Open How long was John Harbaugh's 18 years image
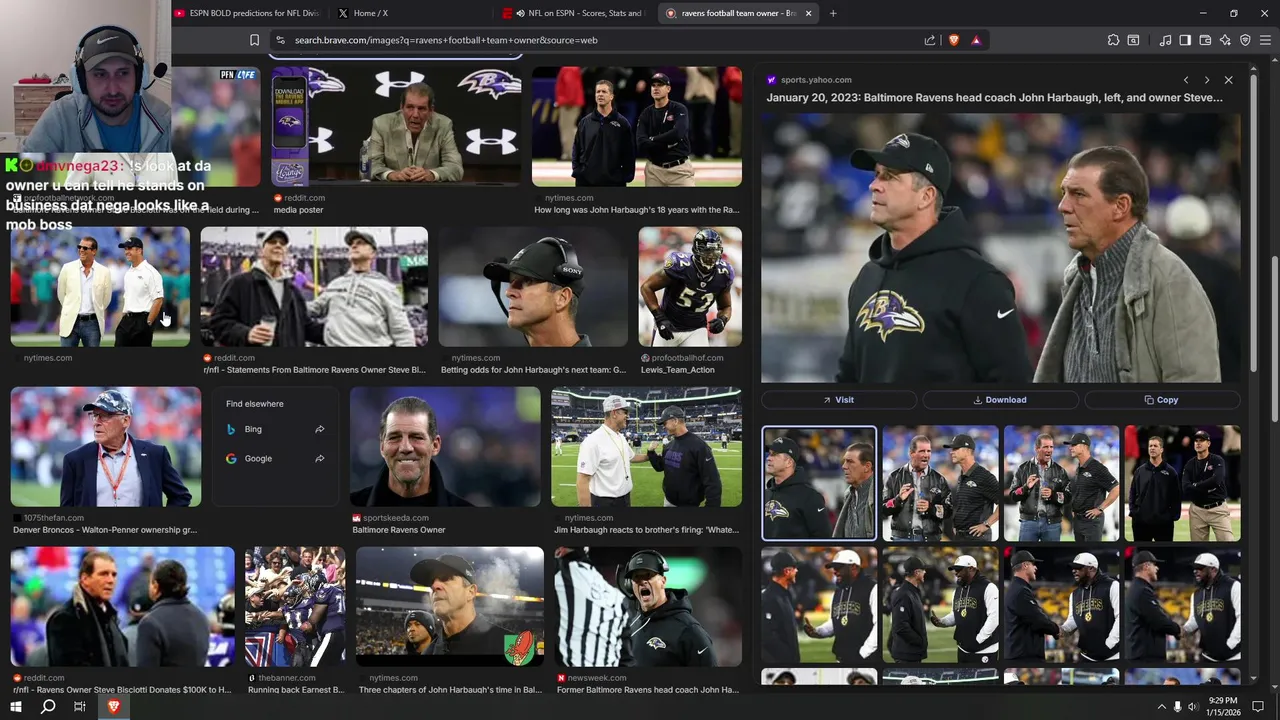The width and height of the screenshot is (1280, 720). (x=637, y=127)
